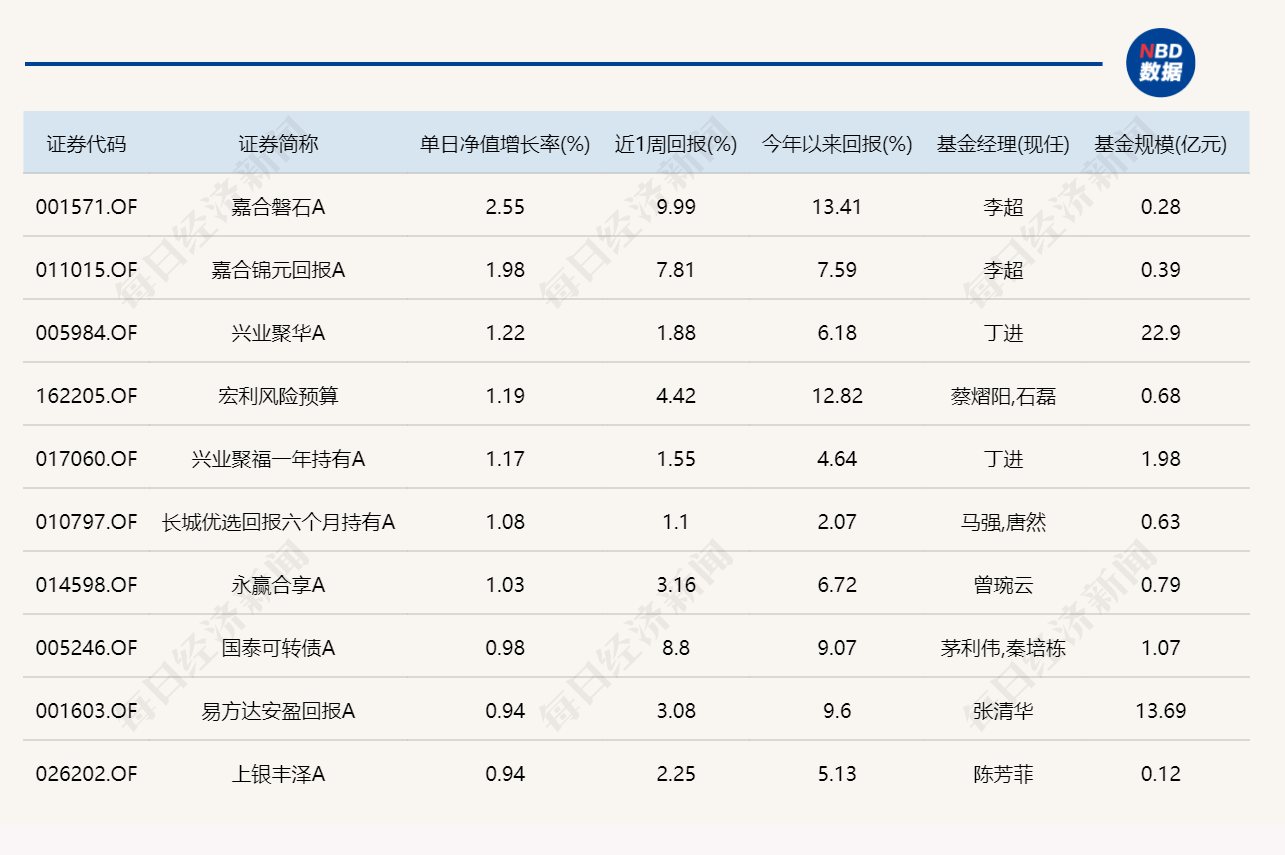Screen dimensions: 1285x855
Task: Select the 证券代码 column header
Action: point(85,143)
